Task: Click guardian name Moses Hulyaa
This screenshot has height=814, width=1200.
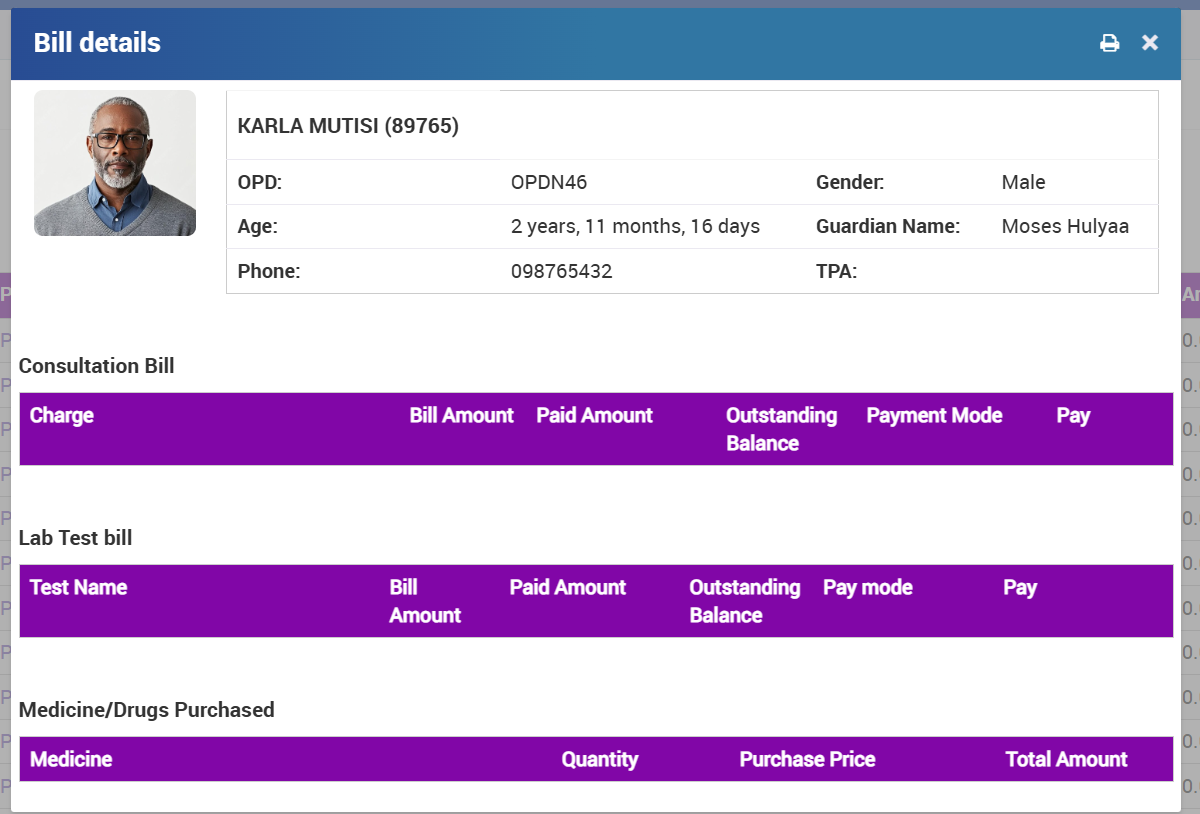Action: click(x=1065, y=226)
